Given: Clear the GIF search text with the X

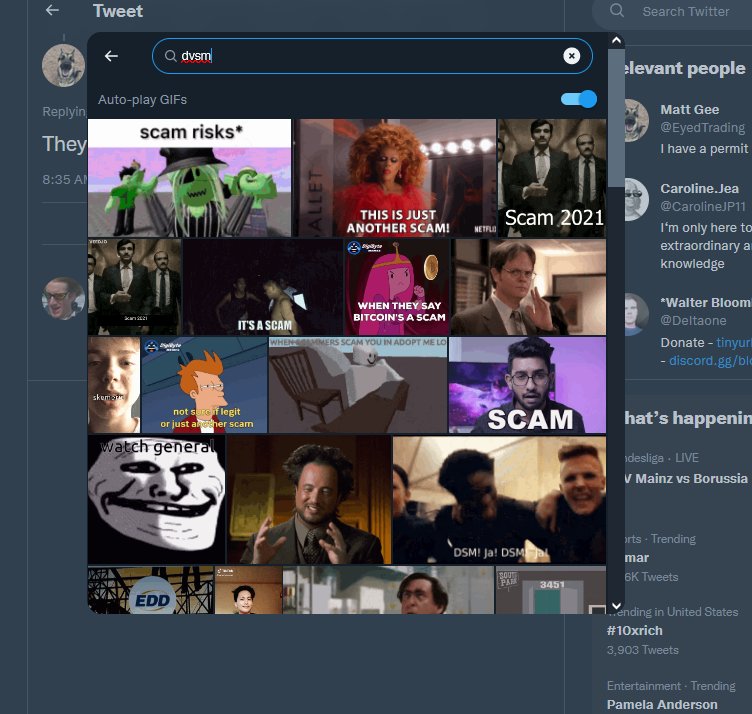Looking at the screenshot, I should pos(571,56).
